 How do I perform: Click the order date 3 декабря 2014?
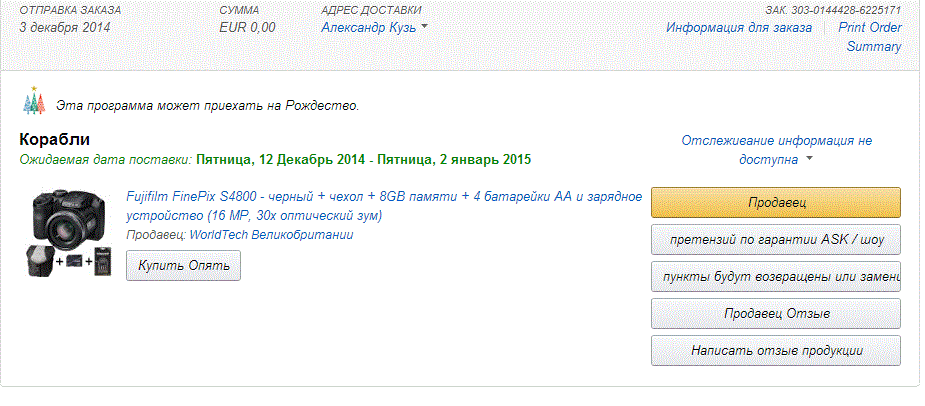pyautogui.click(x=65, y=27)
